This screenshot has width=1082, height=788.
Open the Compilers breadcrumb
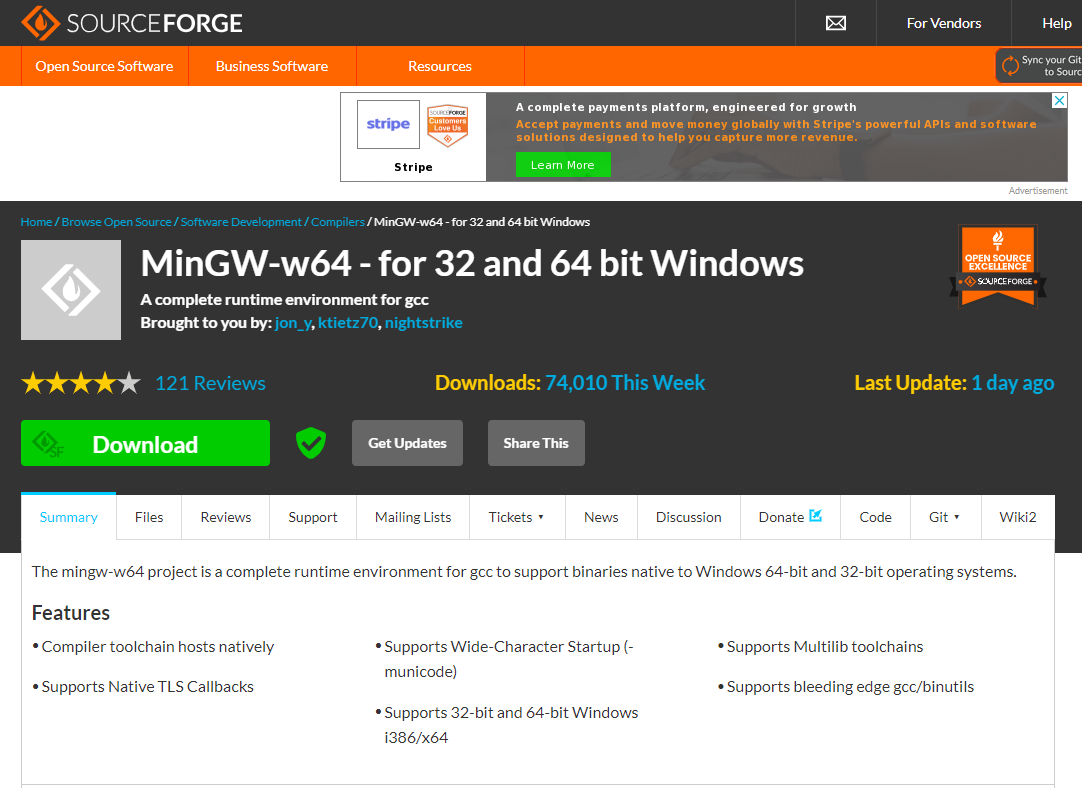337,221
